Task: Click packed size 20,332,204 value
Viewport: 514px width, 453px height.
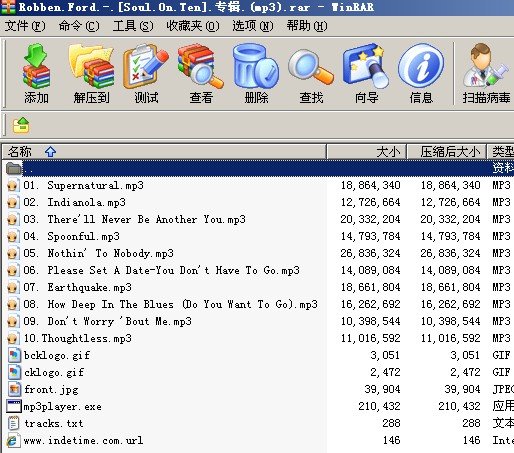Action: pos(450,219)
